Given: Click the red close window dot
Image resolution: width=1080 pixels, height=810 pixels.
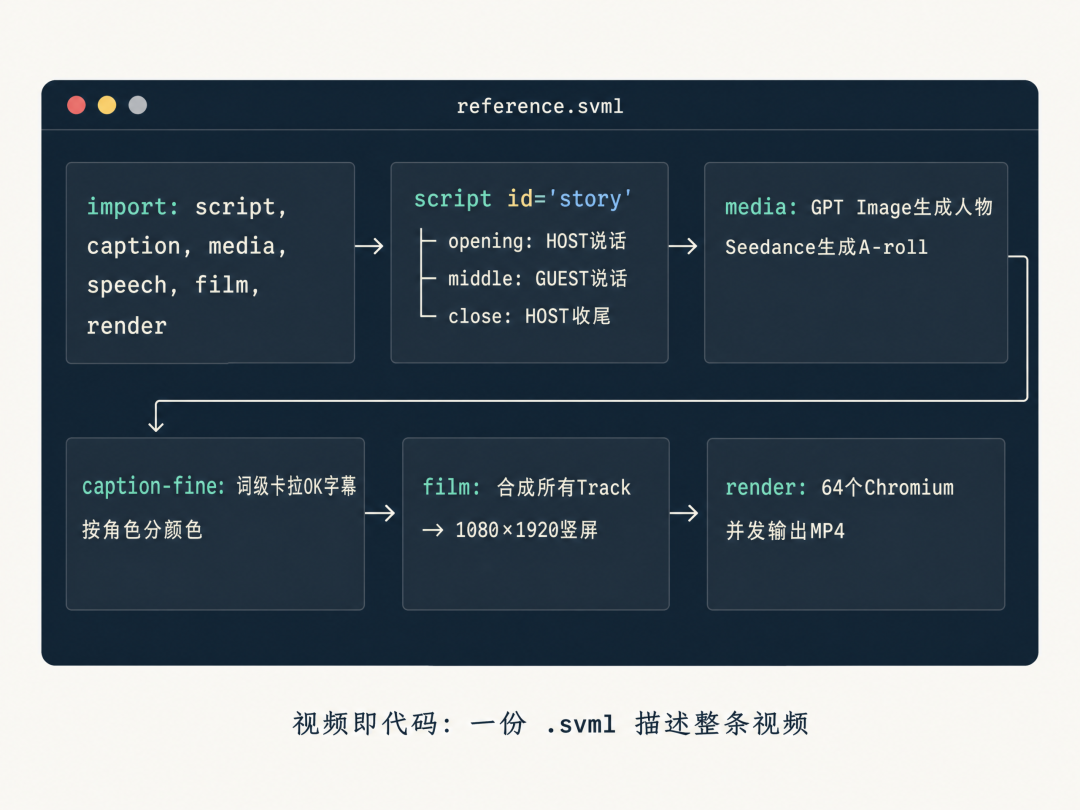Looking at the screenshot, I should point(76,105).
